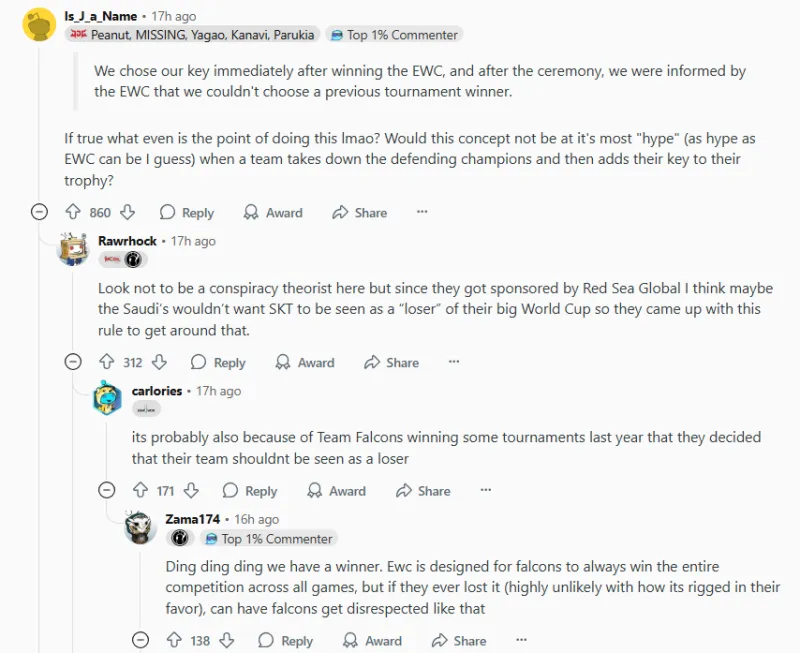This screenshot has width=800, height=653.
Task: Award Zama174's comment
Action: tap(373, 640)
